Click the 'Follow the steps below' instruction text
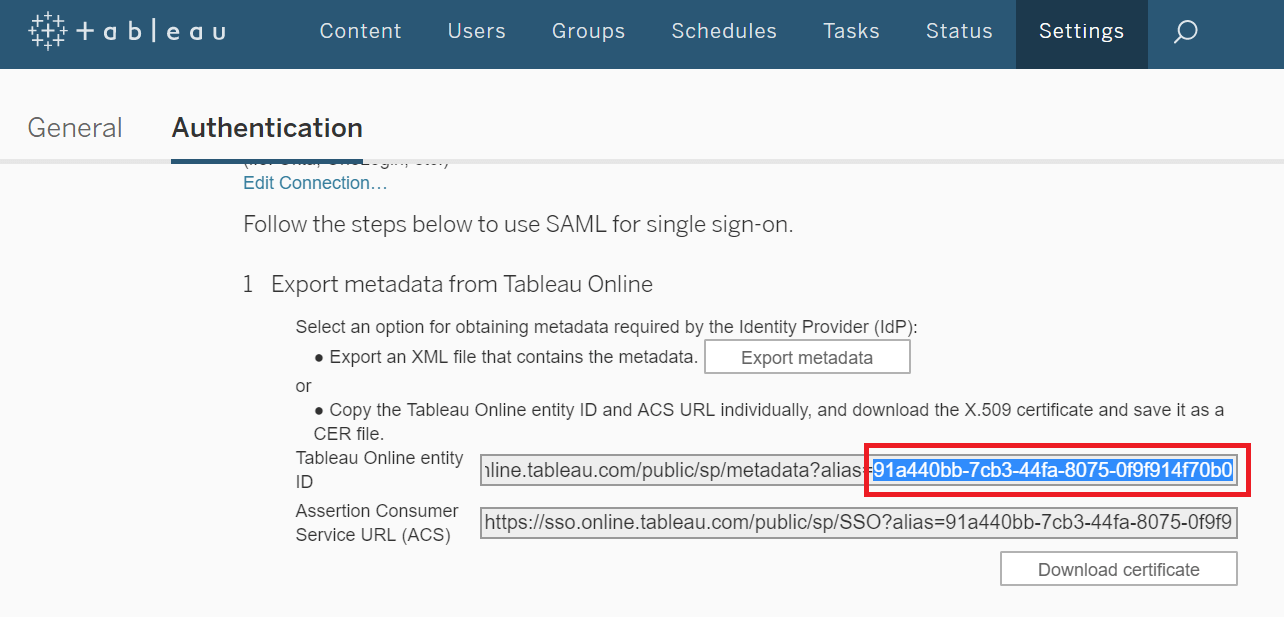Image resolution: width=1284 pixels, height=617 pixels. (x=518, y=224)
